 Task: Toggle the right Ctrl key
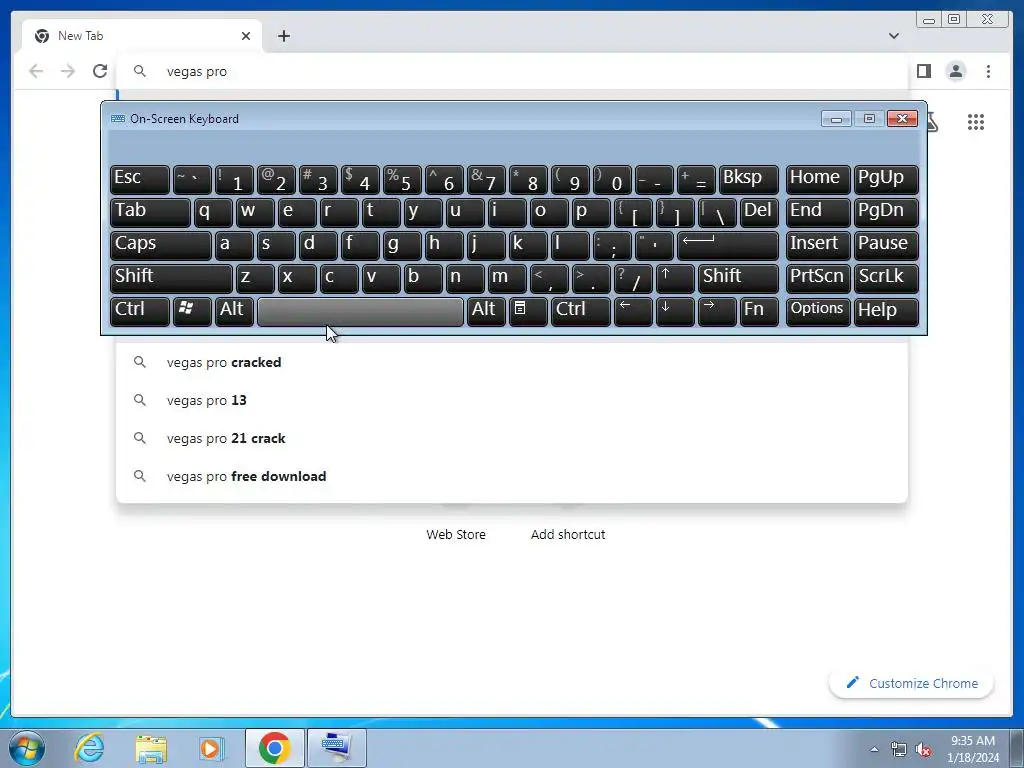coord(581,311)
